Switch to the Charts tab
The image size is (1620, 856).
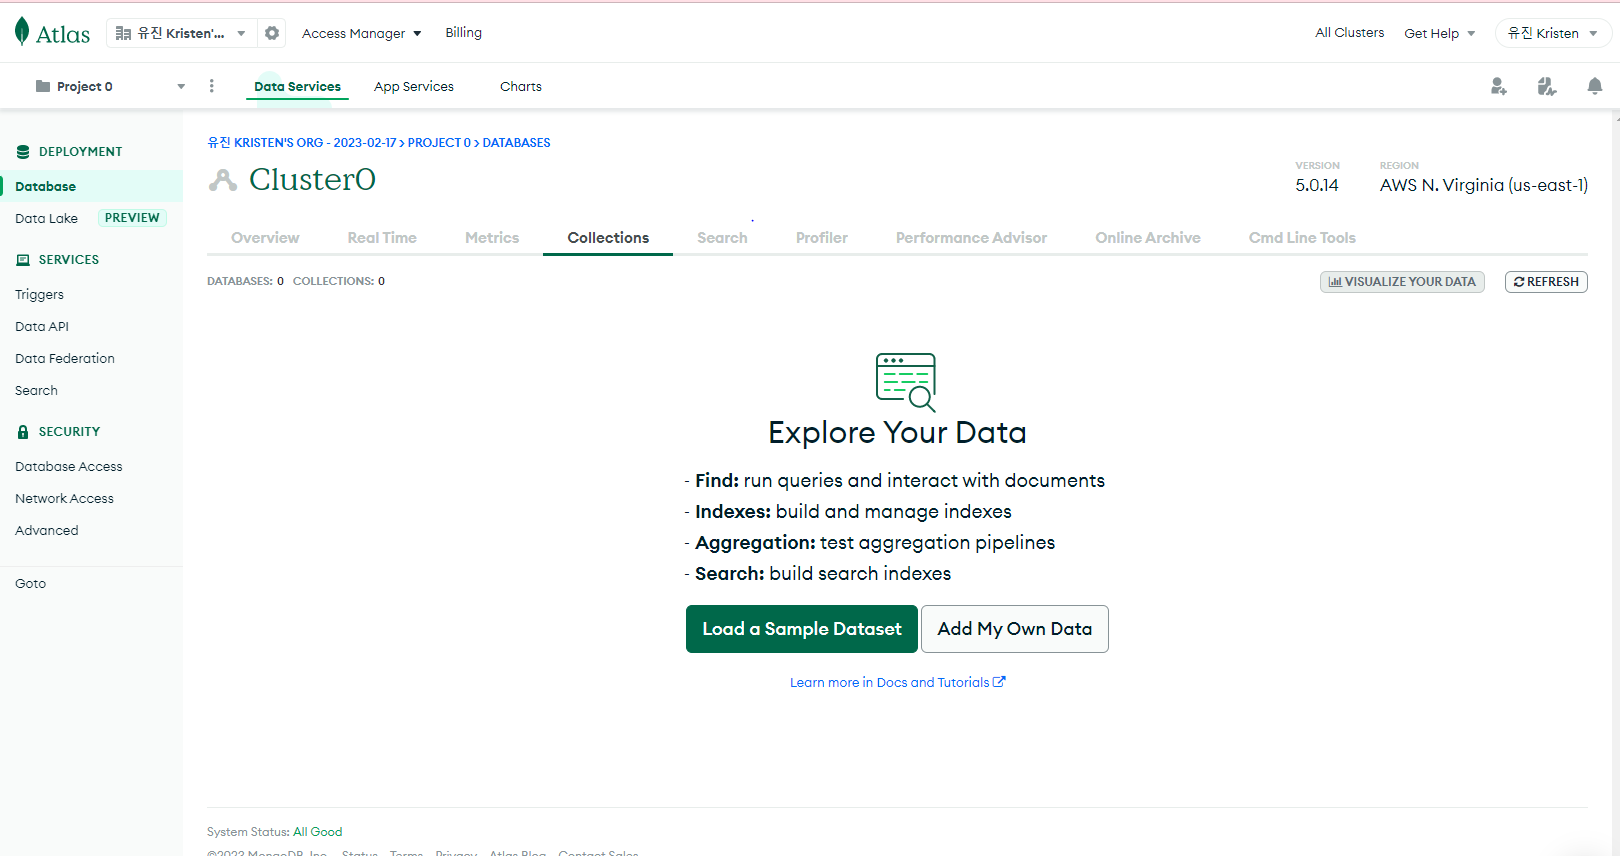click(x=521, y=87)
